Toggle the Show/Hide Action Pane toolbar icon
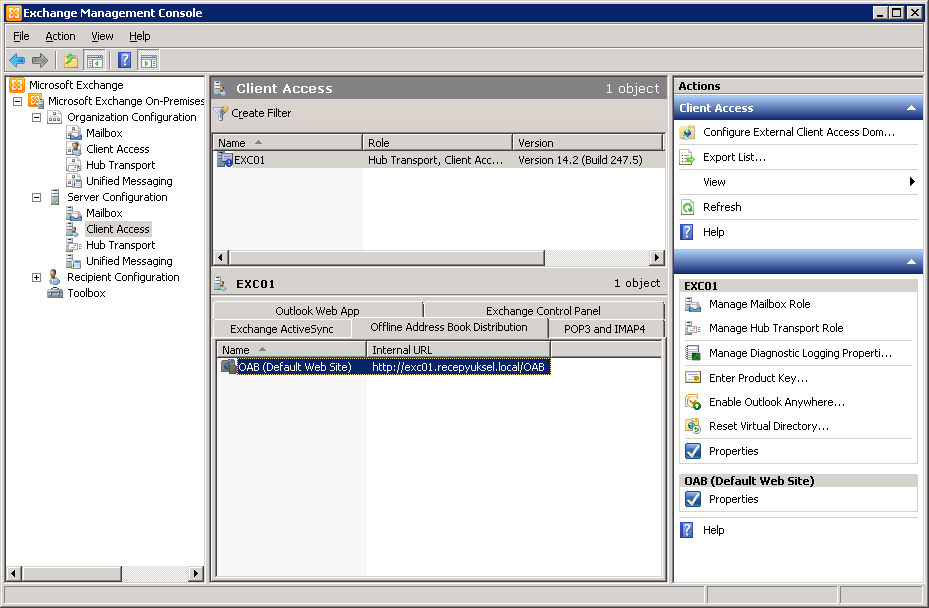Viewport: 929px width, 608px height. coord(149,60)
